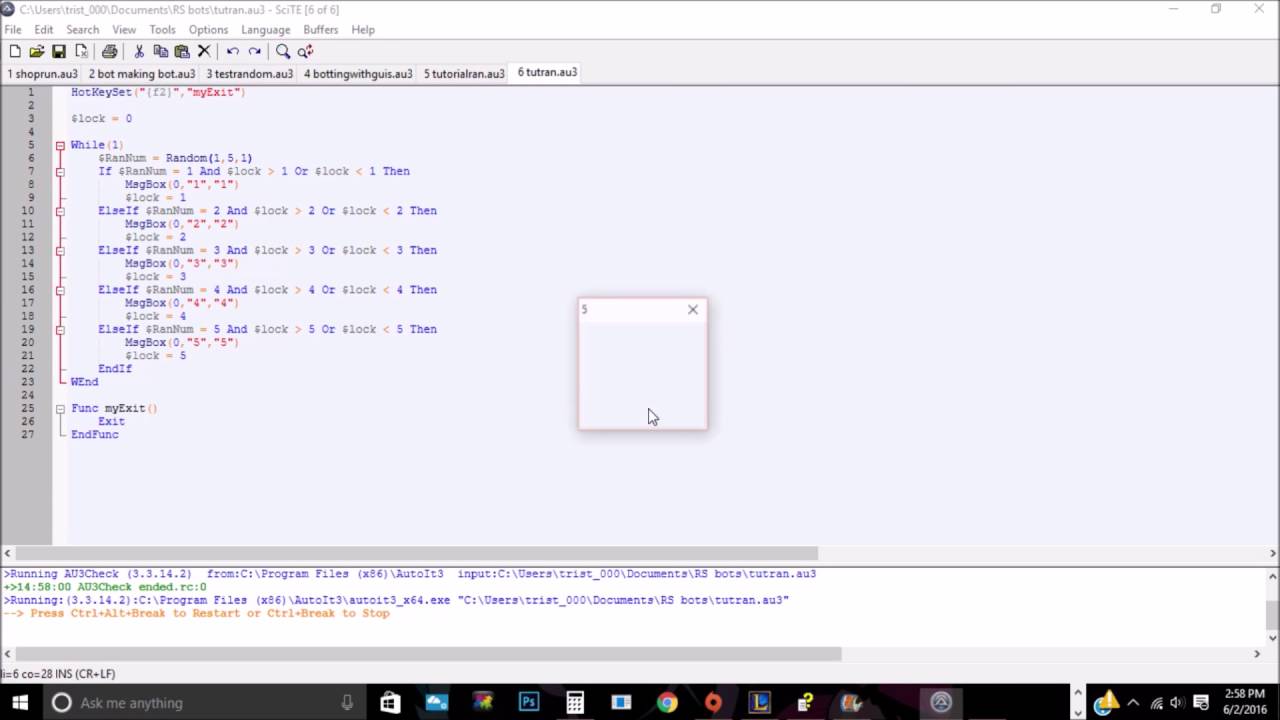
Task: Collapse fold at ElseIf $RanNum = 2 line
Action: [60, 211]
